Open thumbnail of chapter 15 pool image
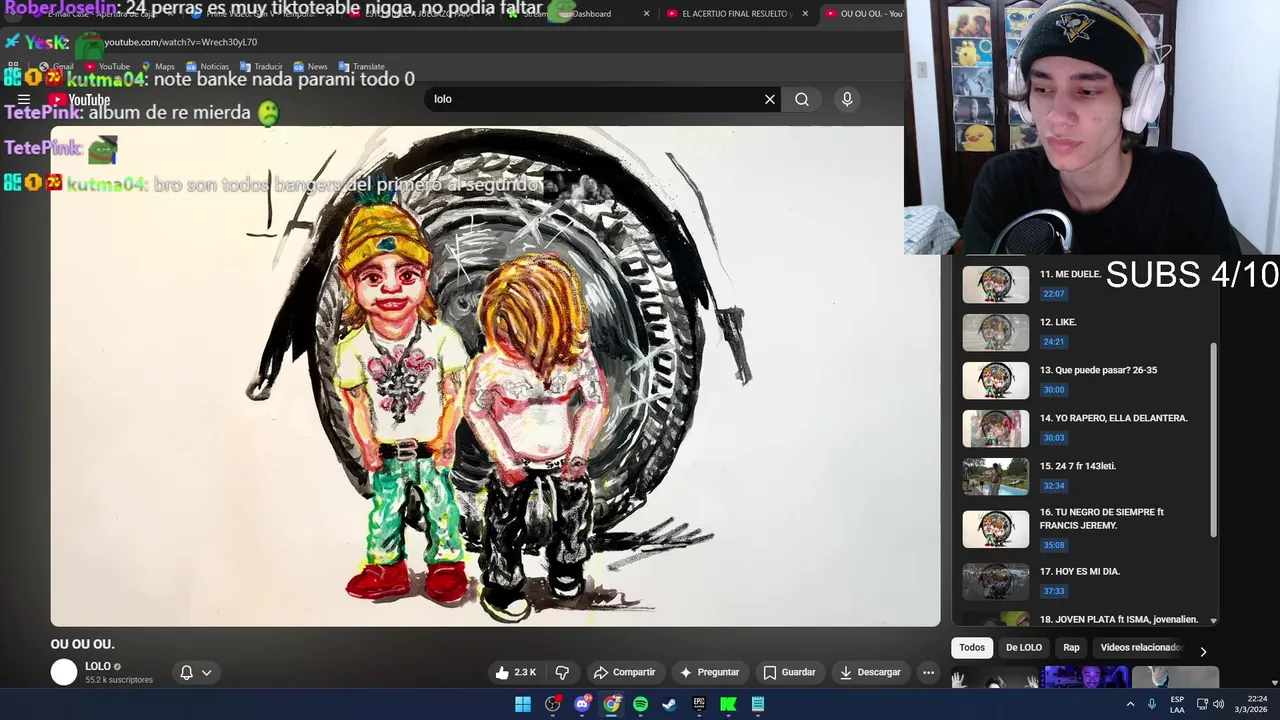1280x720 pixels. pos(995,477)
